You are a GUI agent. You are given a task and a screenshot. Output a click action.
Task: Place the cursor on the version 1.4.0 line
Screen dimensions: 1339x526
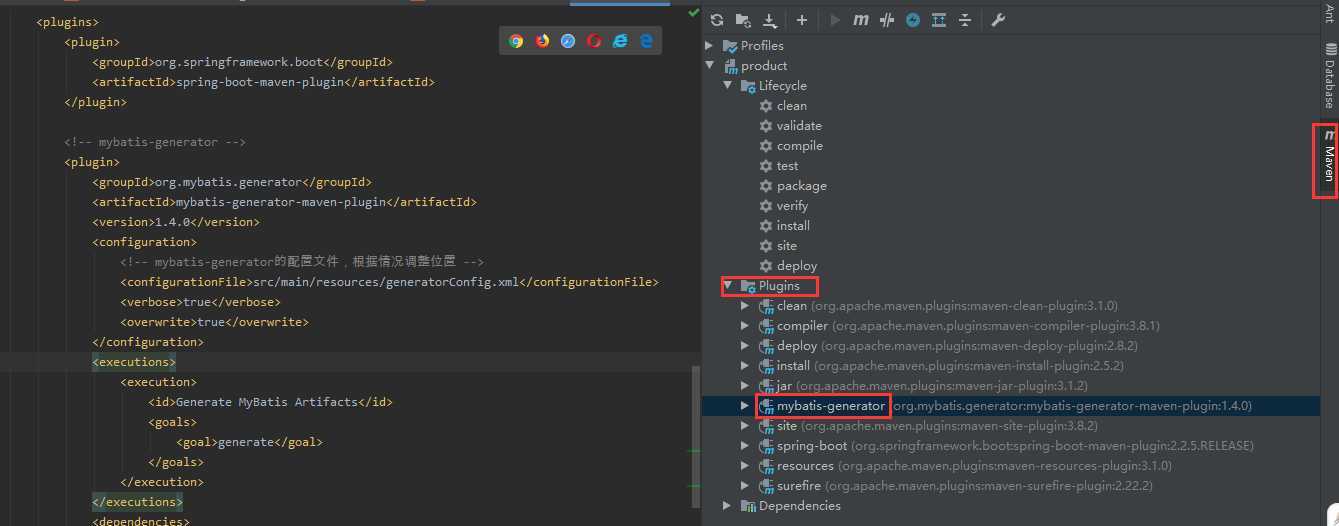pos(176,222)
